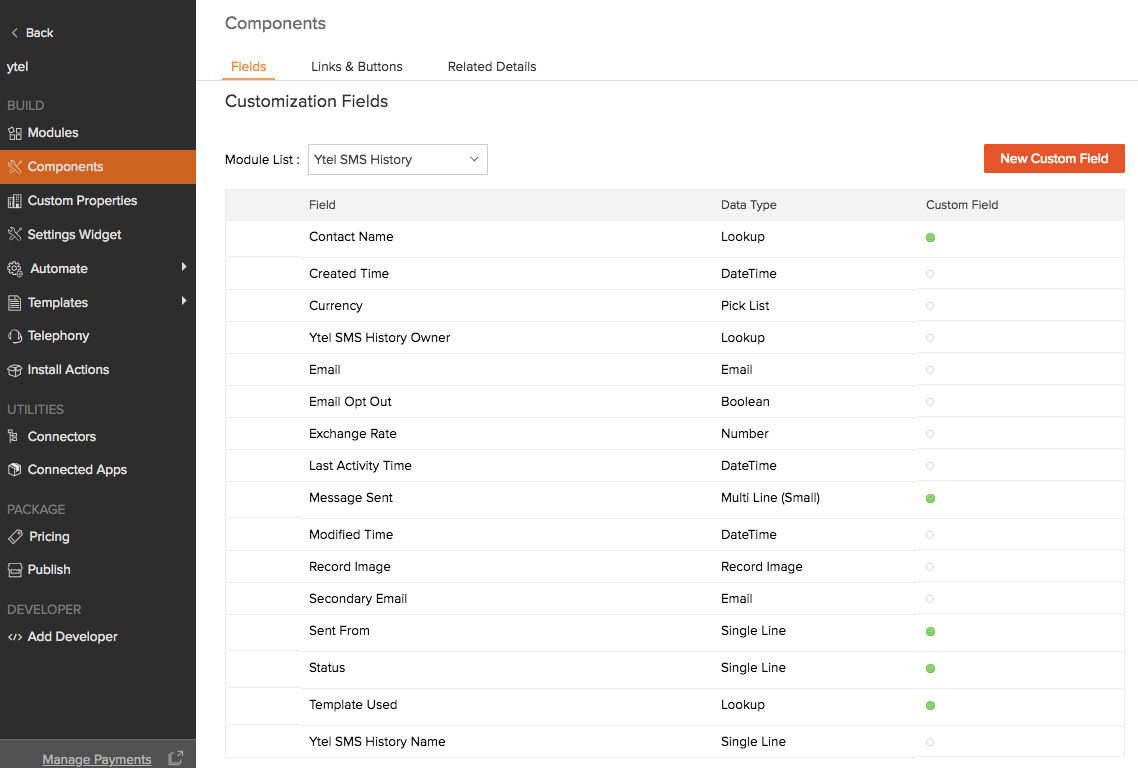Click the Pricing tag icon
This screenshot has height=768, width=1138.
click(x=15, y=536)
